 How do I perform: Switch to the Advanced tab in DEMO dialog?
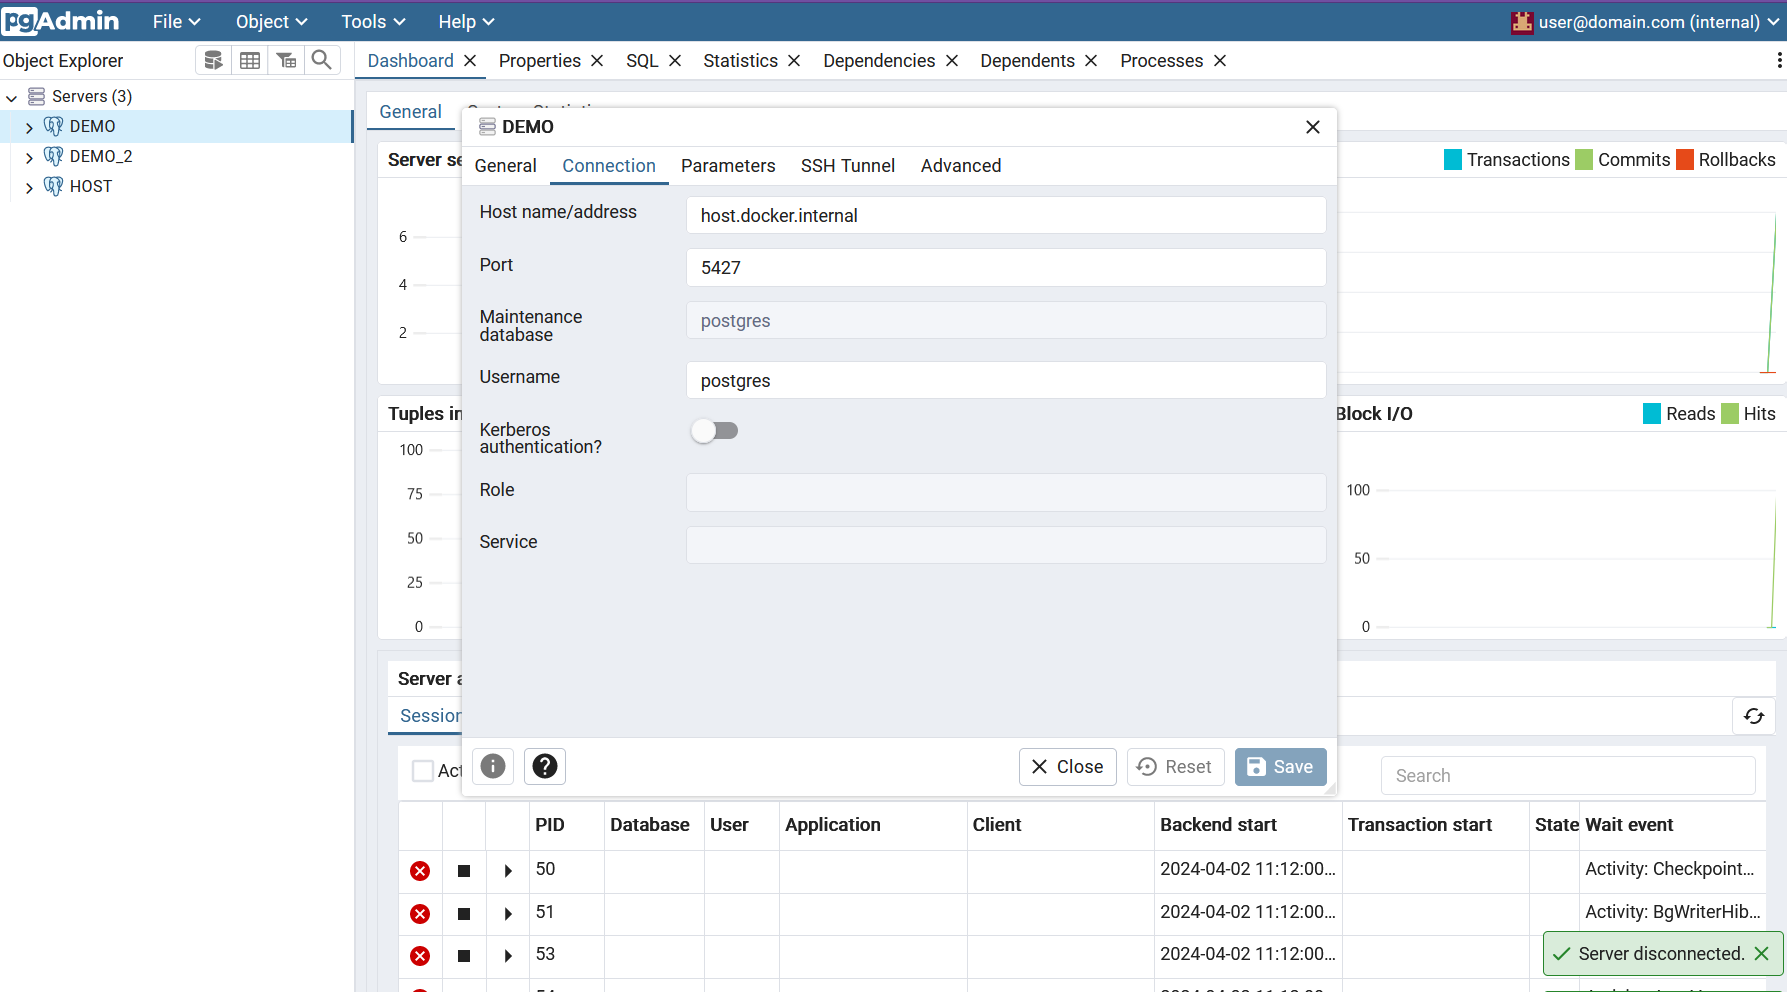pyautogui.click(x=961, y=166)
